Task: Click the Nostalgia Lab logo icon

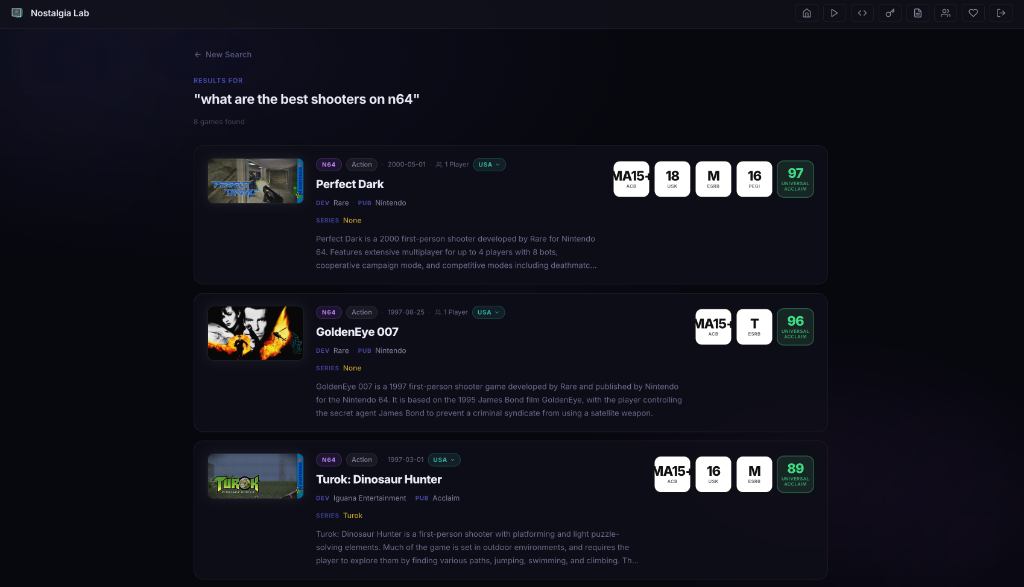Action: 17,13
